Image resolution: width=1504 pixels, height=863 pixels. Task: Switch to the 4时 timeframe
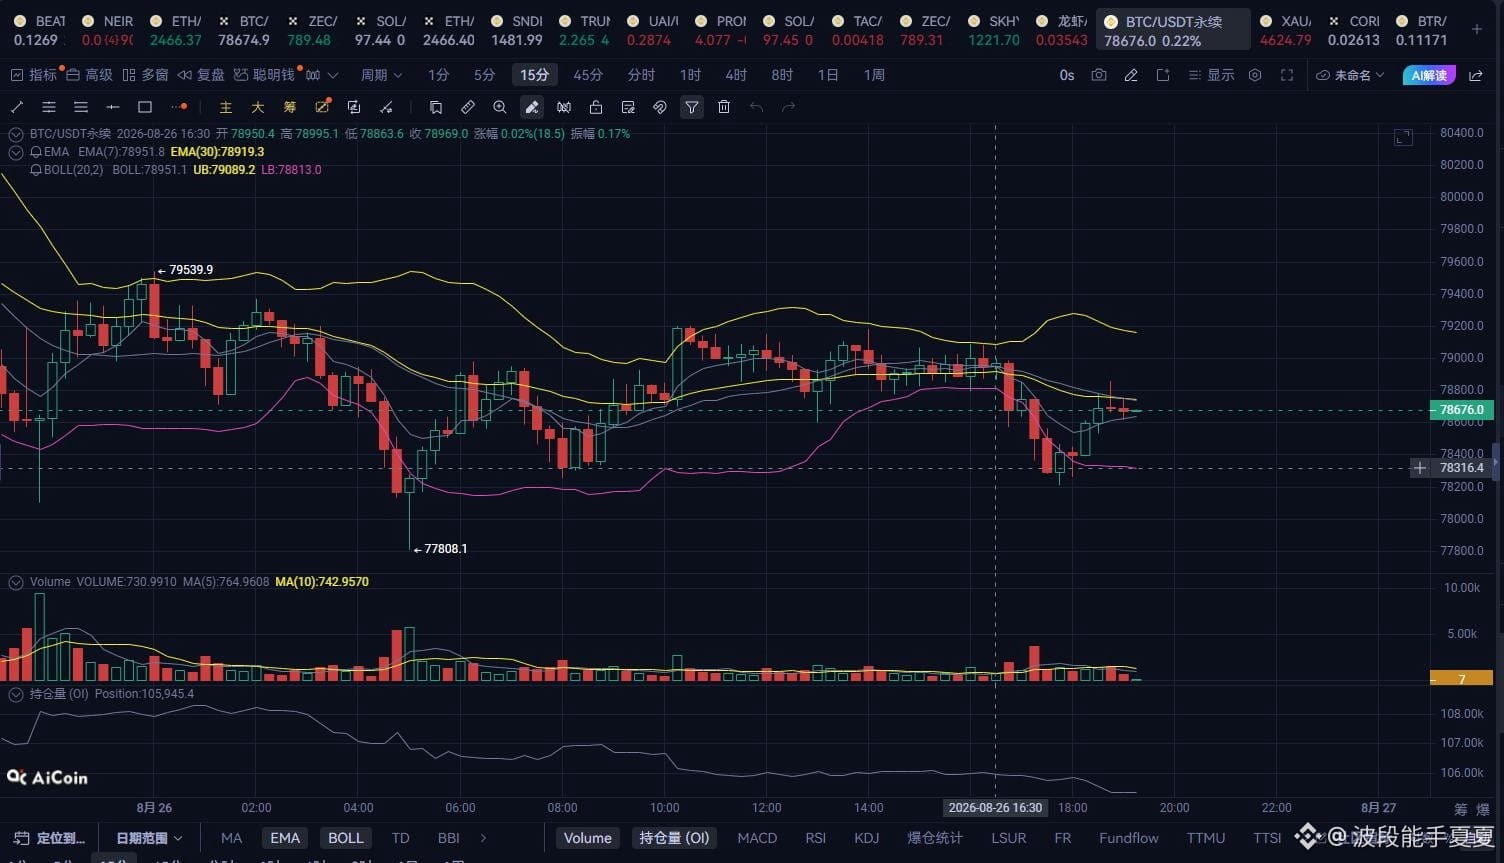click(736, 75)
